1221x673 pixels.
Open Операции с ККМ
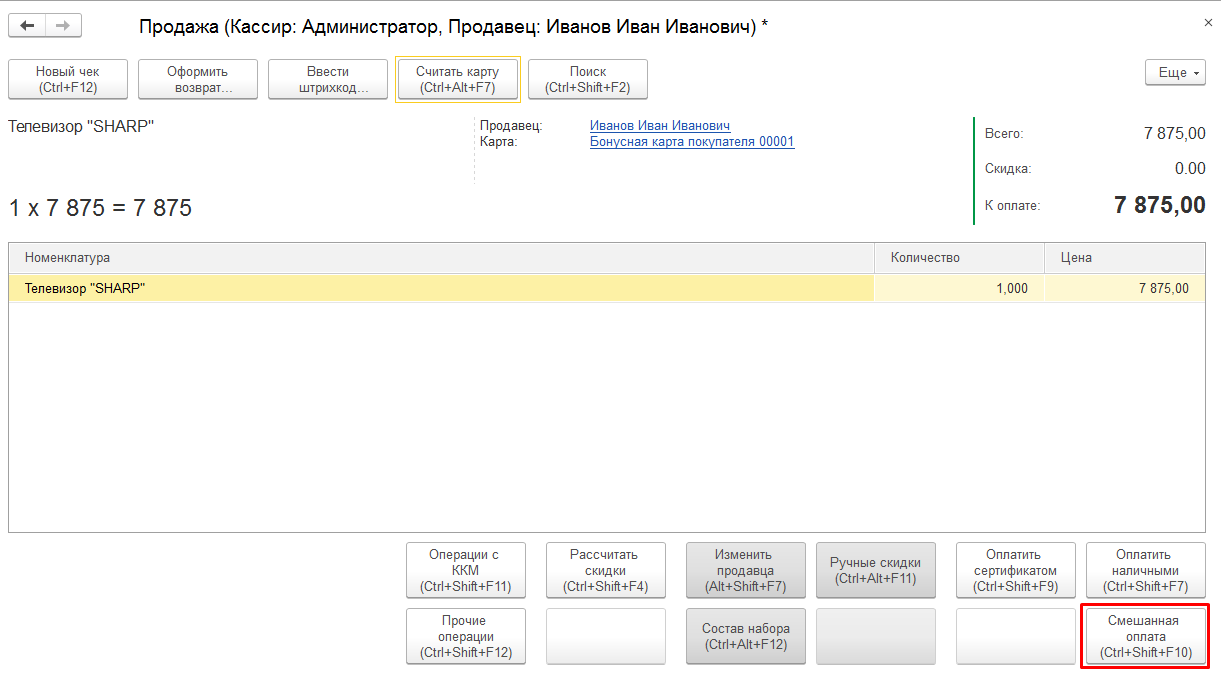tap(466, 571)
